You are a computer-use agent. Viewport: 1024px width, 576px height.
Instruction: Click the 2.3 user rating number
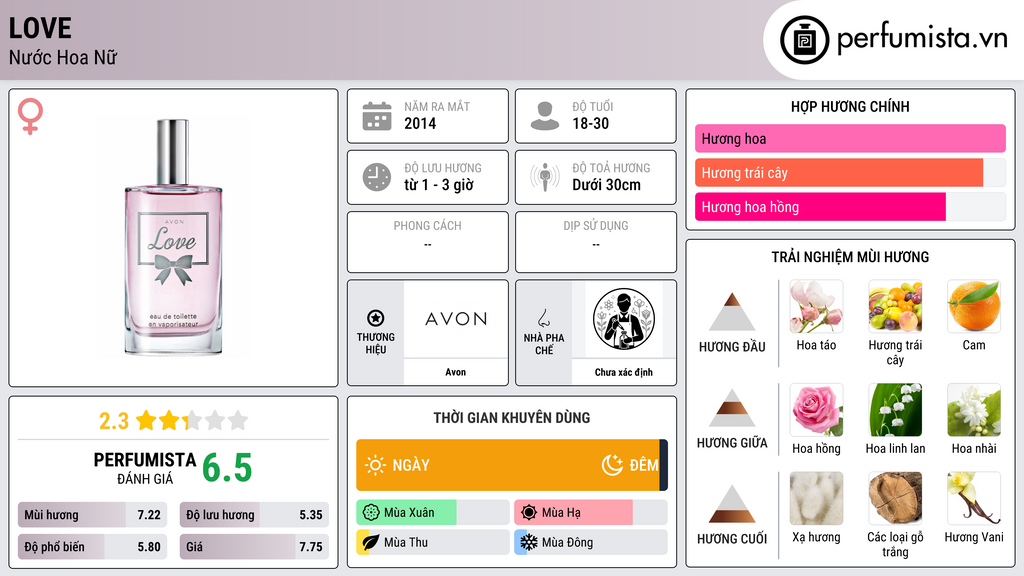click(x=114, y=421)
